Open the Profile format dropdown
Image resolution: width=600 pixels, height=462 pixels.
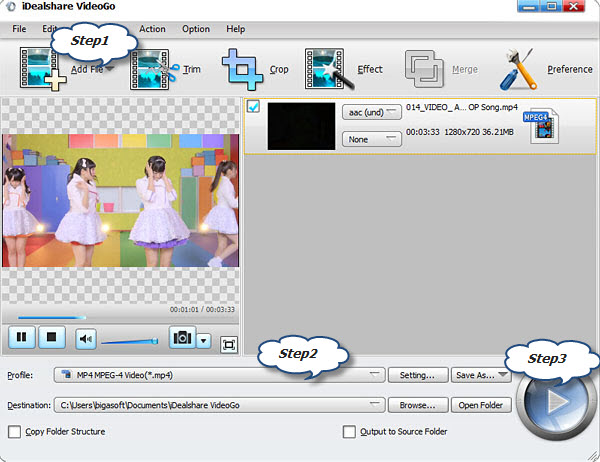[220, 375]
